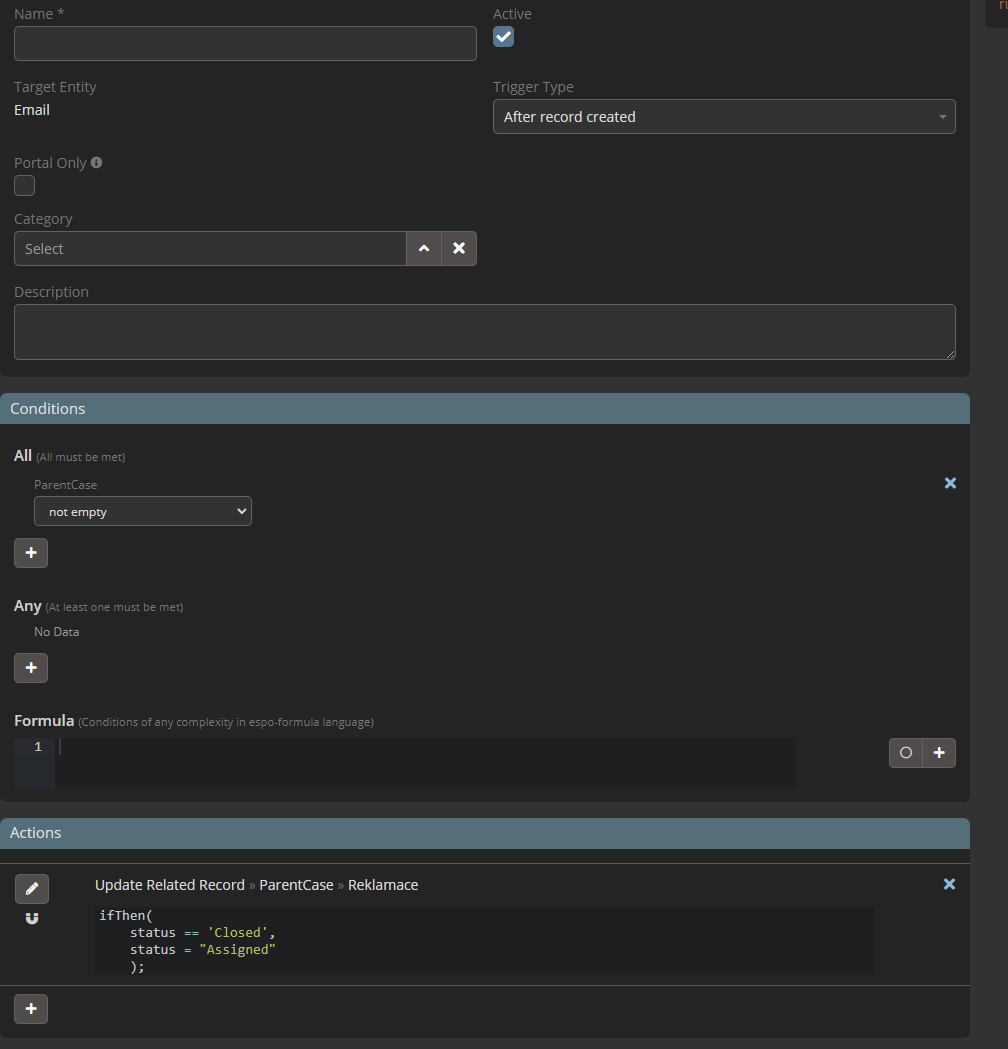The width and height of the screenshot is (1008, 1049).
Task: Clear the Category with the X button
Action: pos(459,249)
